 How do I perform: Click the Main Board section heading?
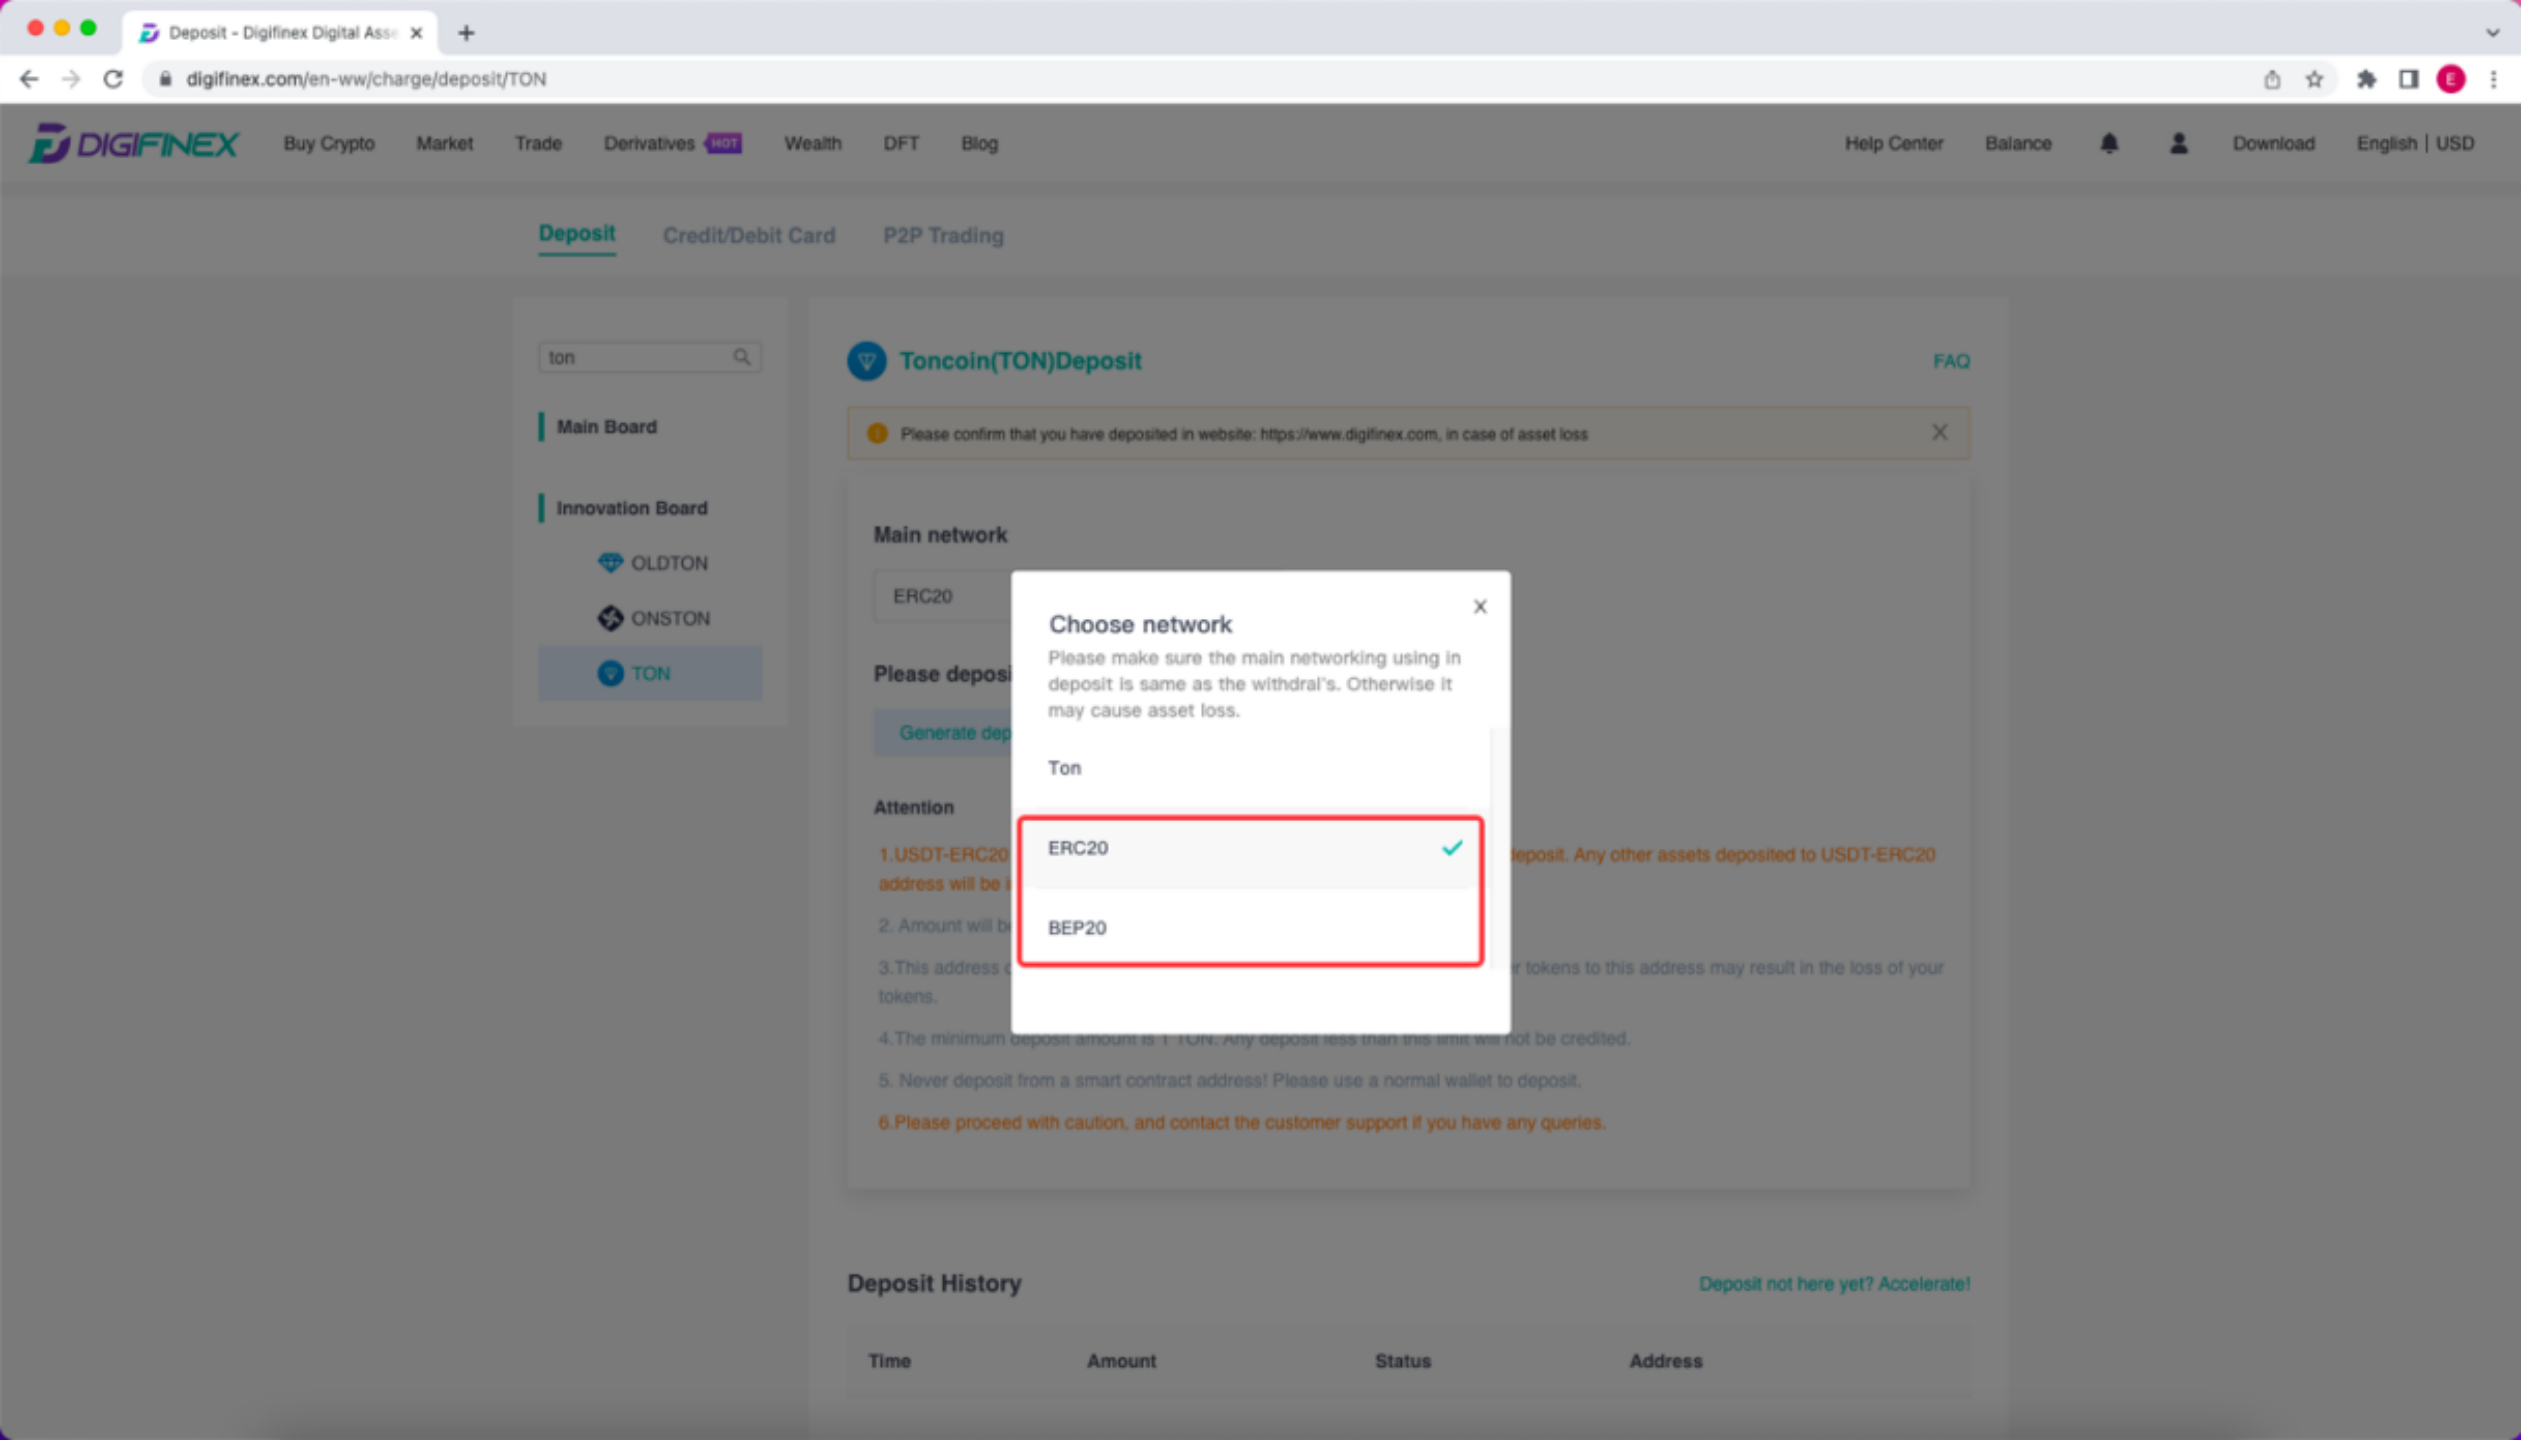click(x=606, y=427)
